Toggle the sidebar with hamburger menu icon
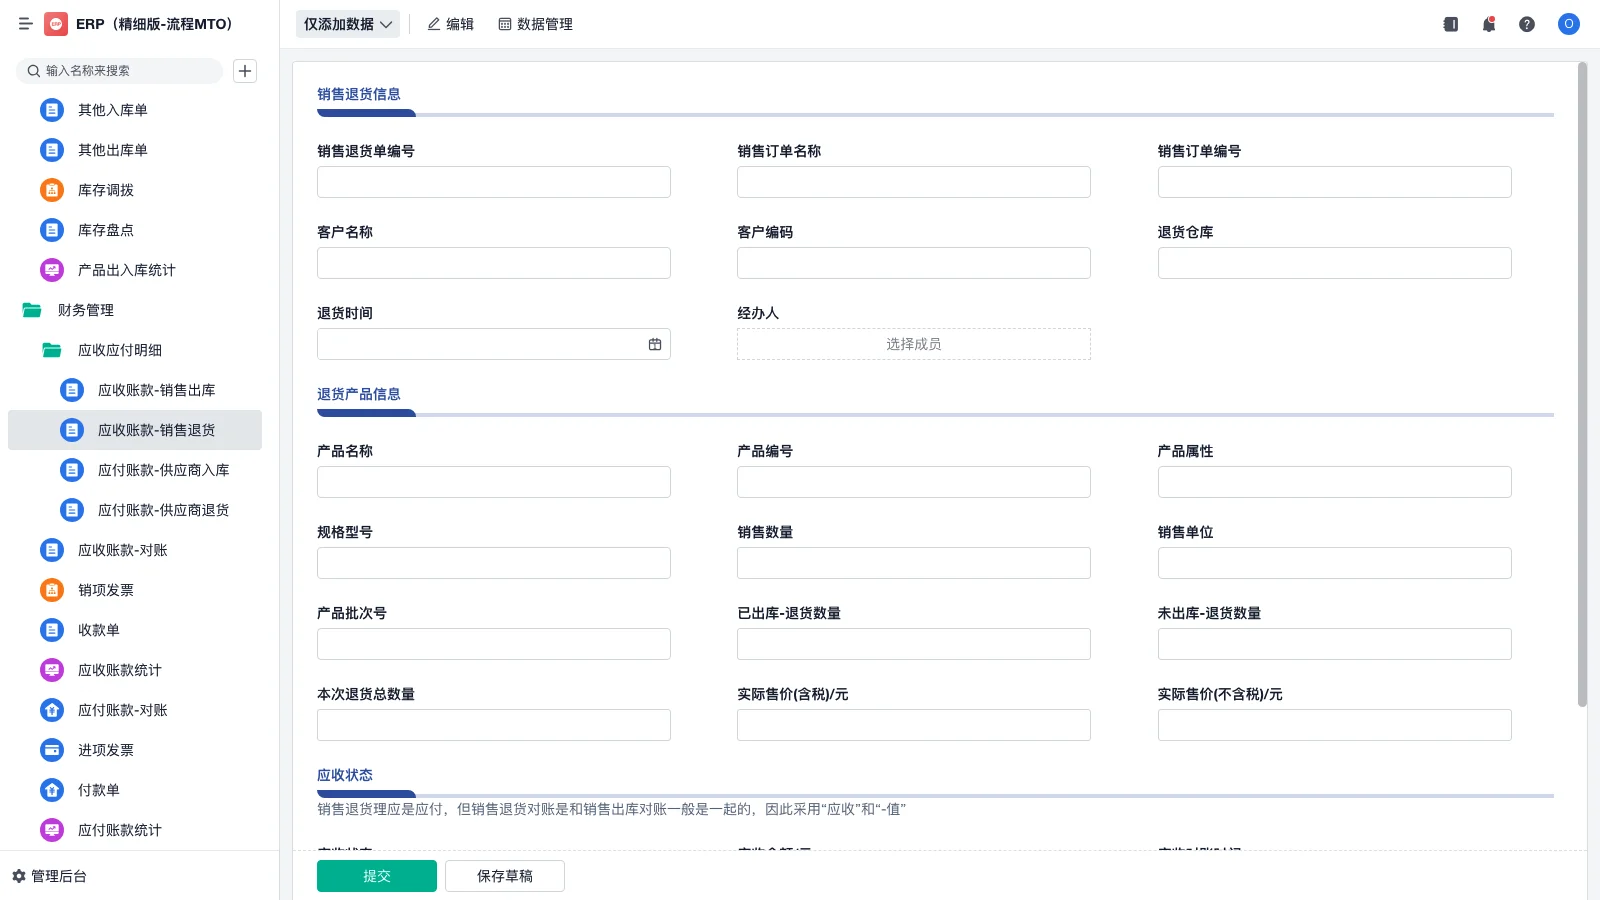1600x900 pixels. 25,24
